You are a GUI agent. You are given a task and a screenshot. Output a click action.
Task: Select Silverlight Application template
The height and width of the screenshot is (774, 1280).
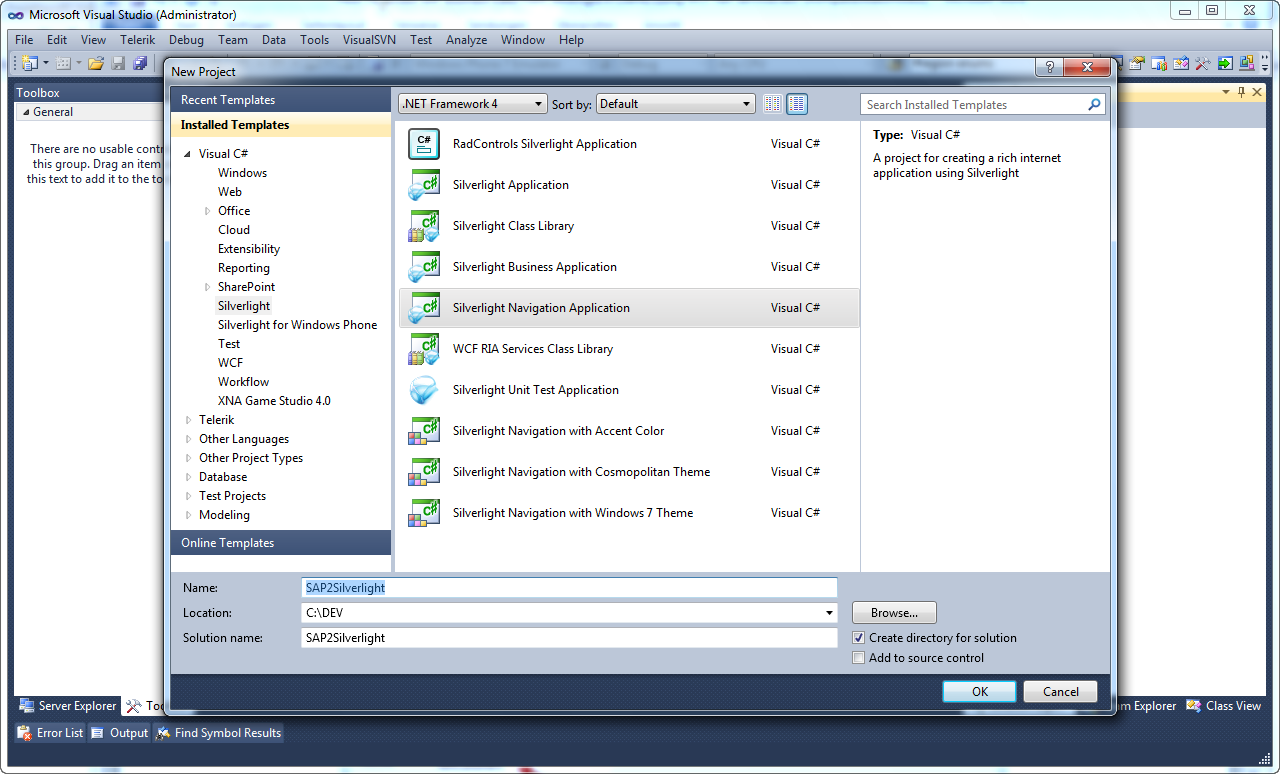[x=629, y=185]
